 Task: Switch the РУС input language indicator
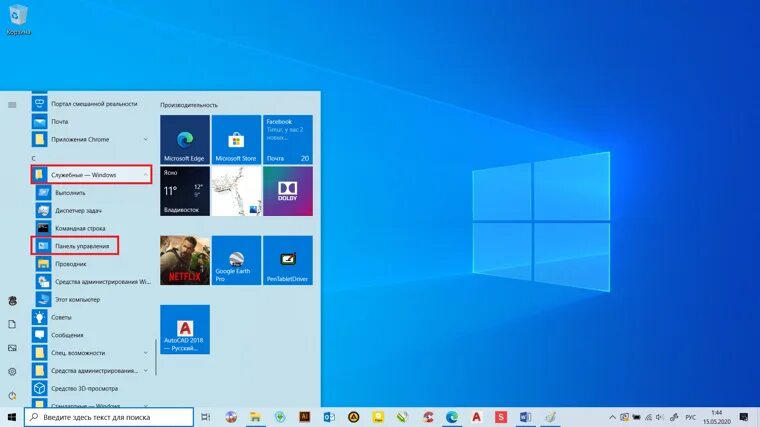(691, 417)
